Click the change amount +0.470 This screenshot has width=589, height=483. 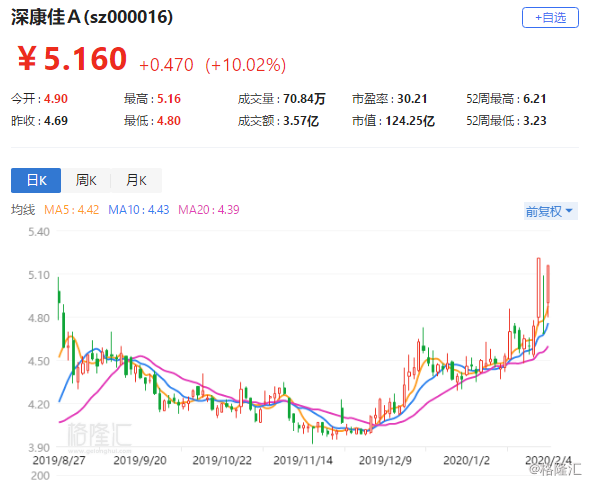click(x=166, y=65)
